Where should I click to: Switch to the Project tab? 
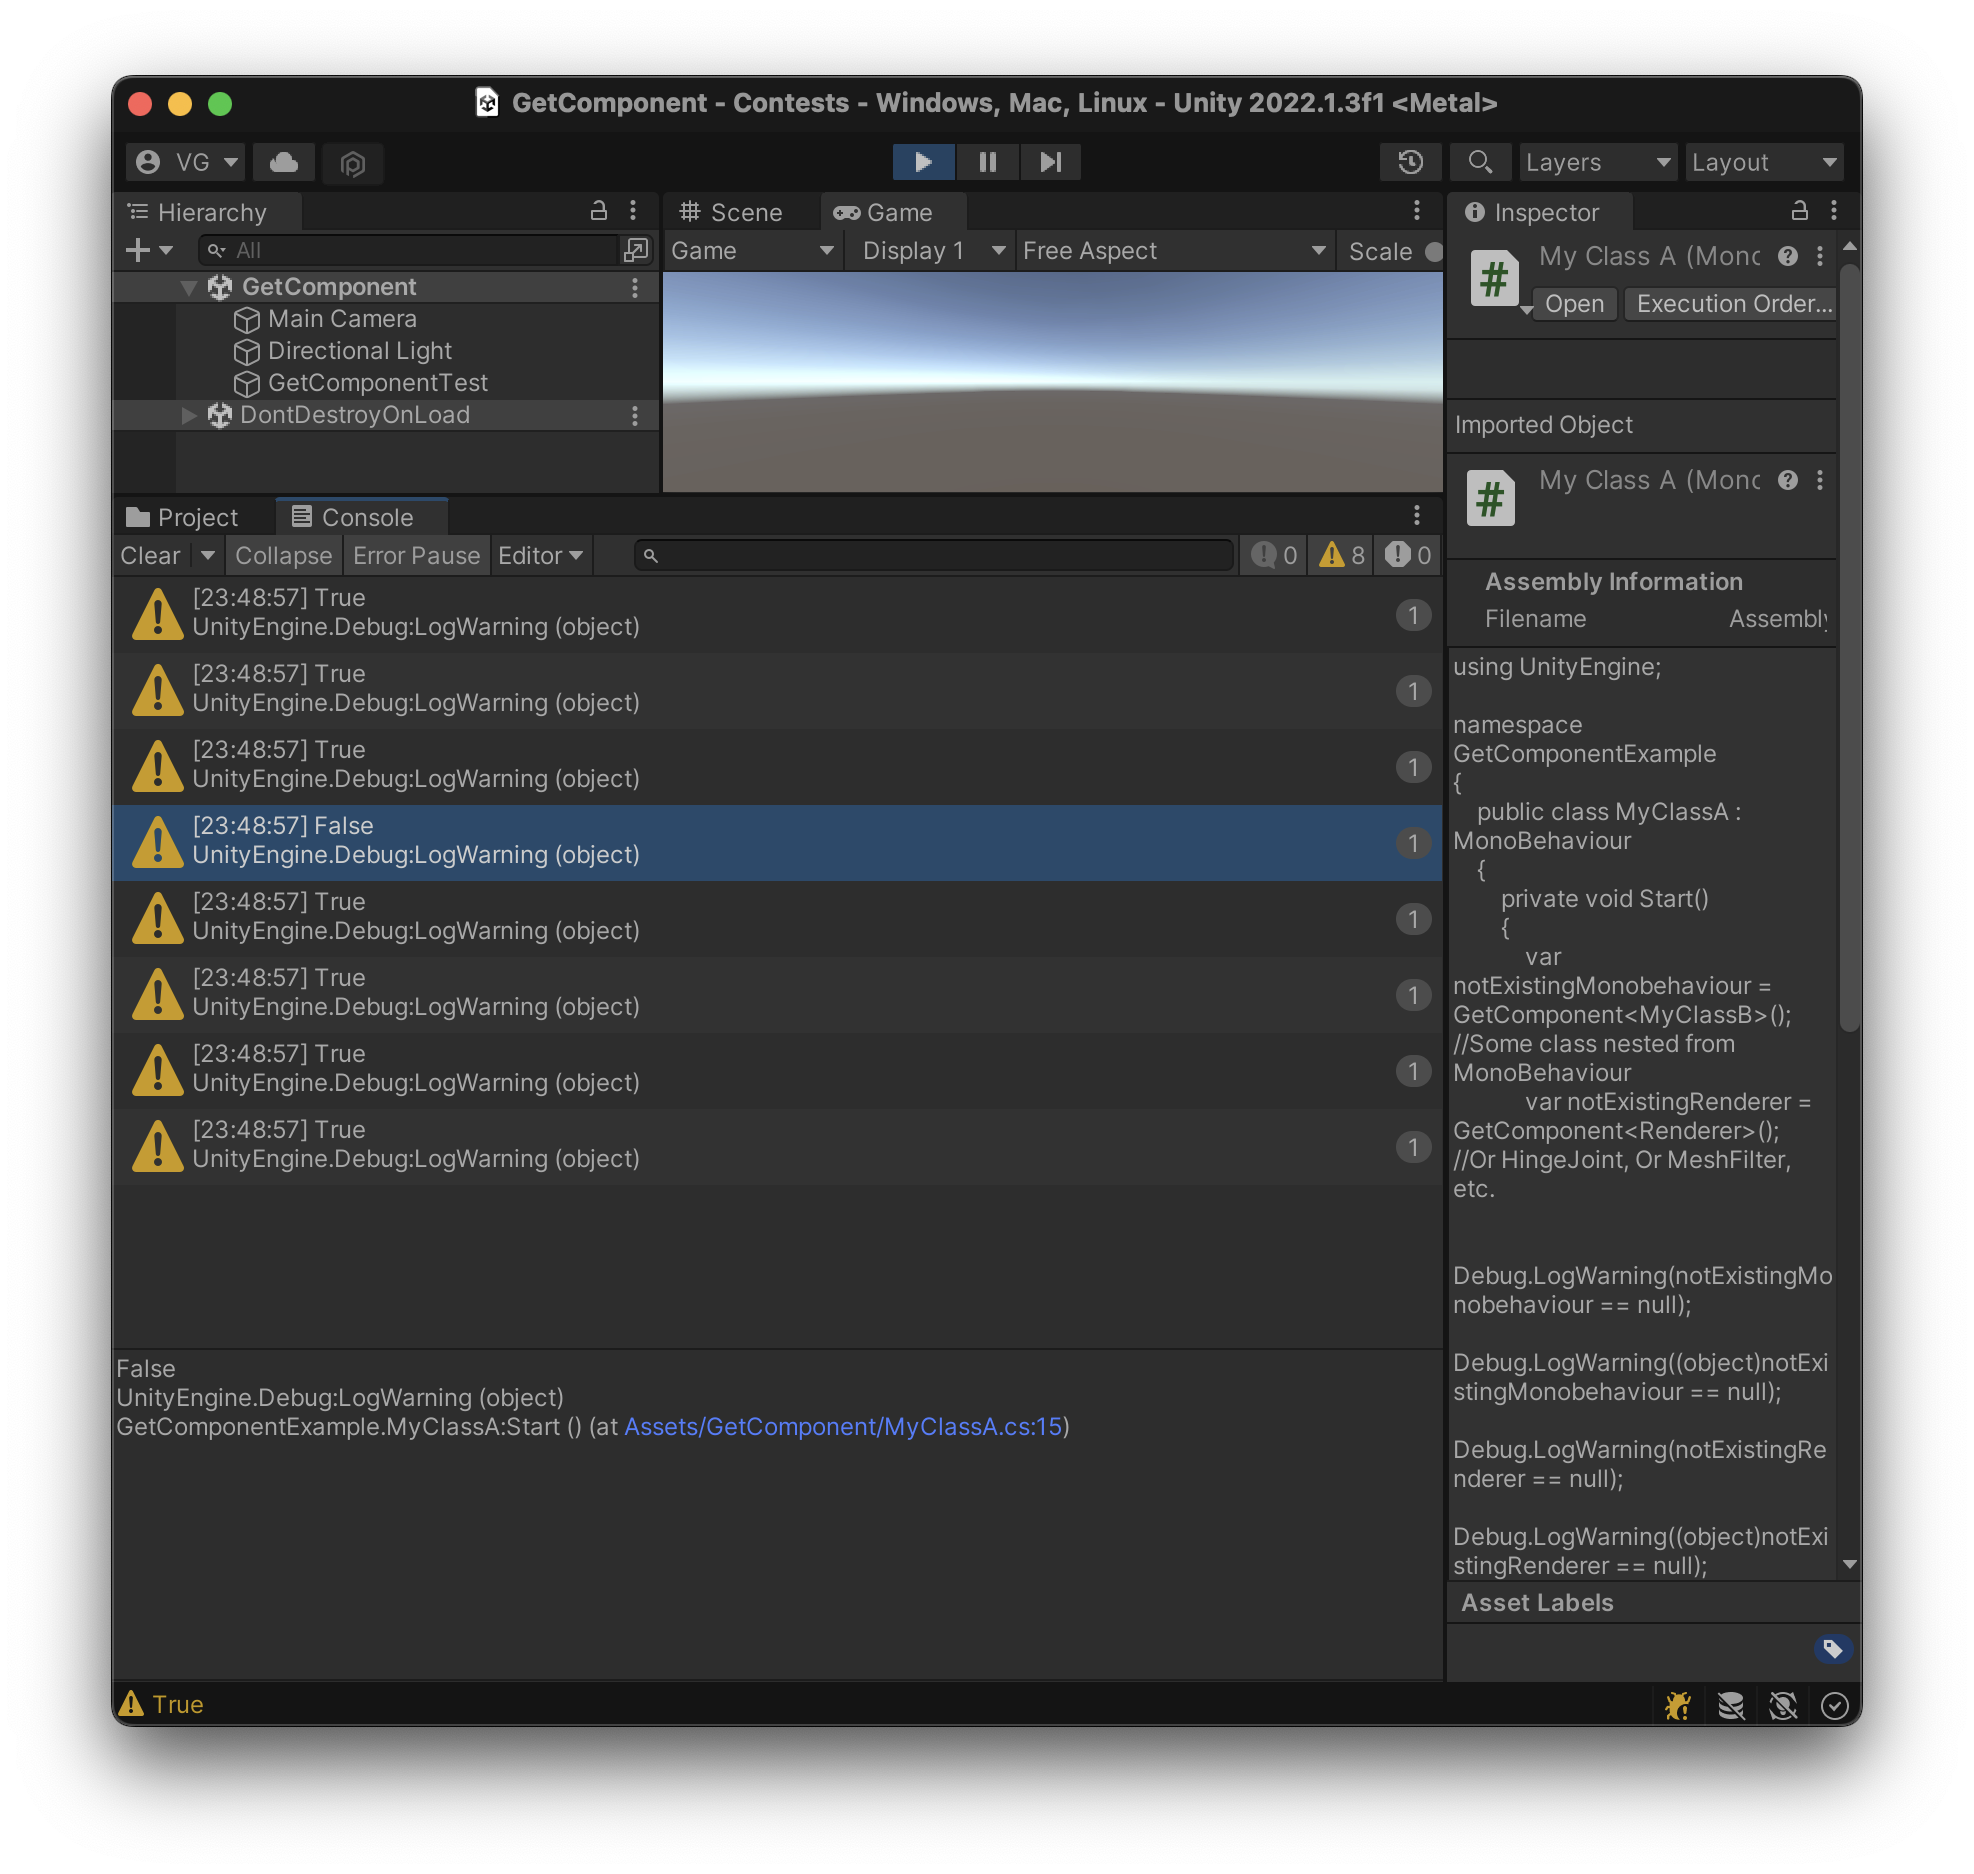tap(183, 517)
